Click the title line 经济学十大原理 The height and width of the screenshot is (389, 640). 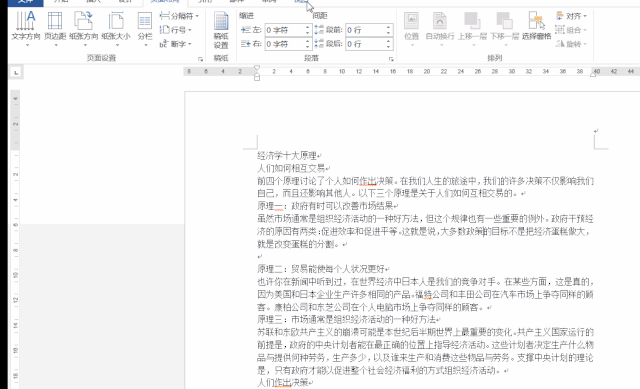click(x=287, y=156)
